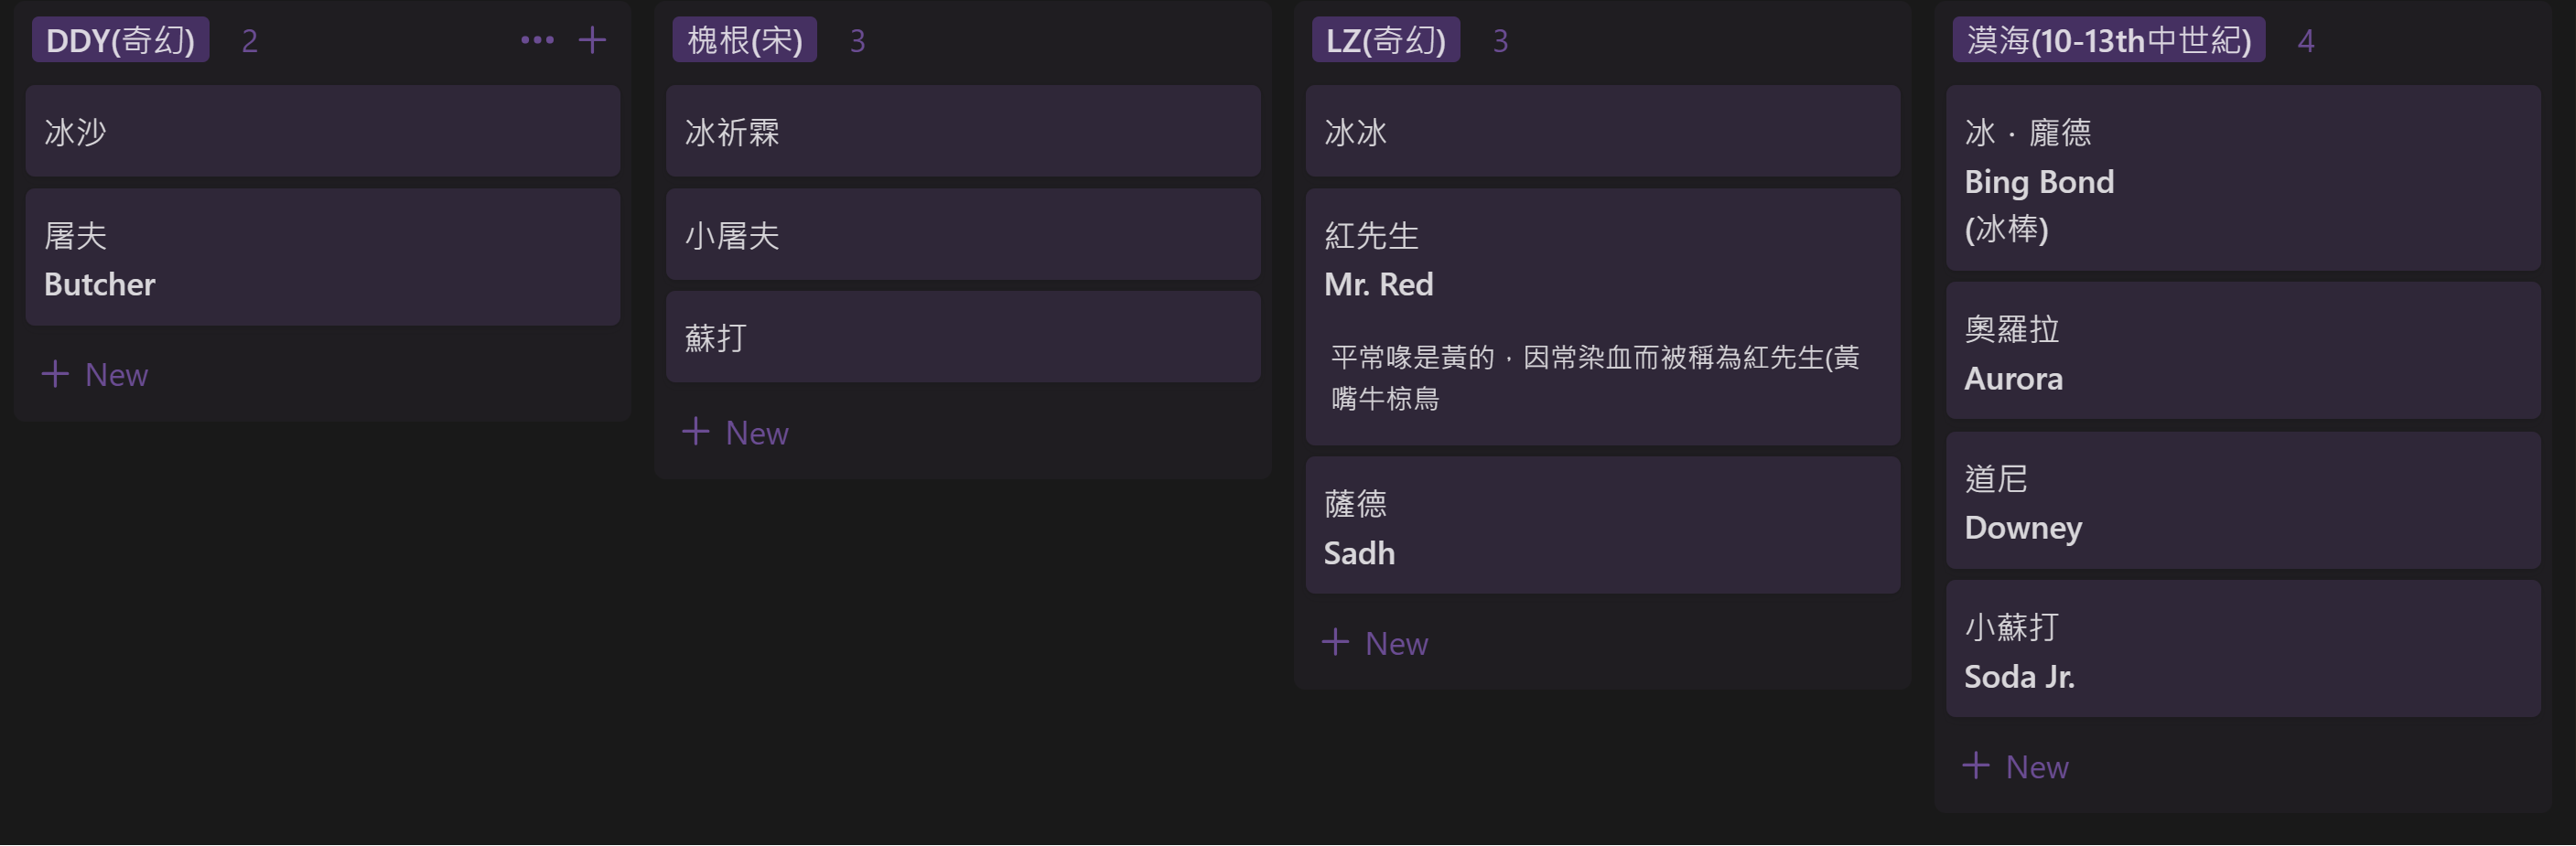
Task: Open the 屠夫 Butcher card
Action: click(323, 258)
